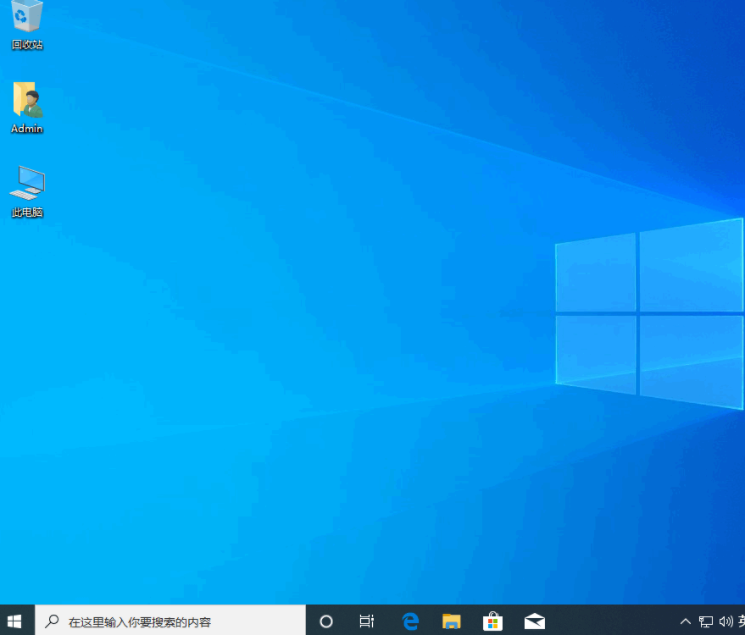
Task: Open the Recycle Bin desktop icon
Action: point(27,17)
